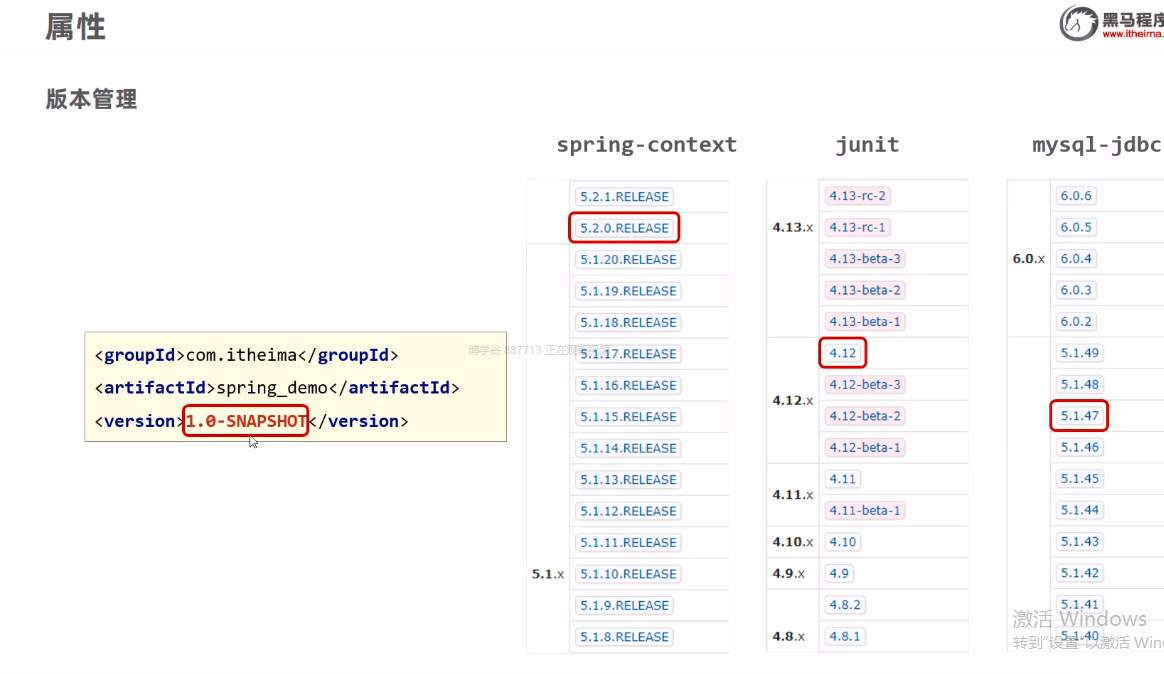Screen dimensions: 1164x674
Task: Click the 属性 slide title
Action: [x=76, y=27]
